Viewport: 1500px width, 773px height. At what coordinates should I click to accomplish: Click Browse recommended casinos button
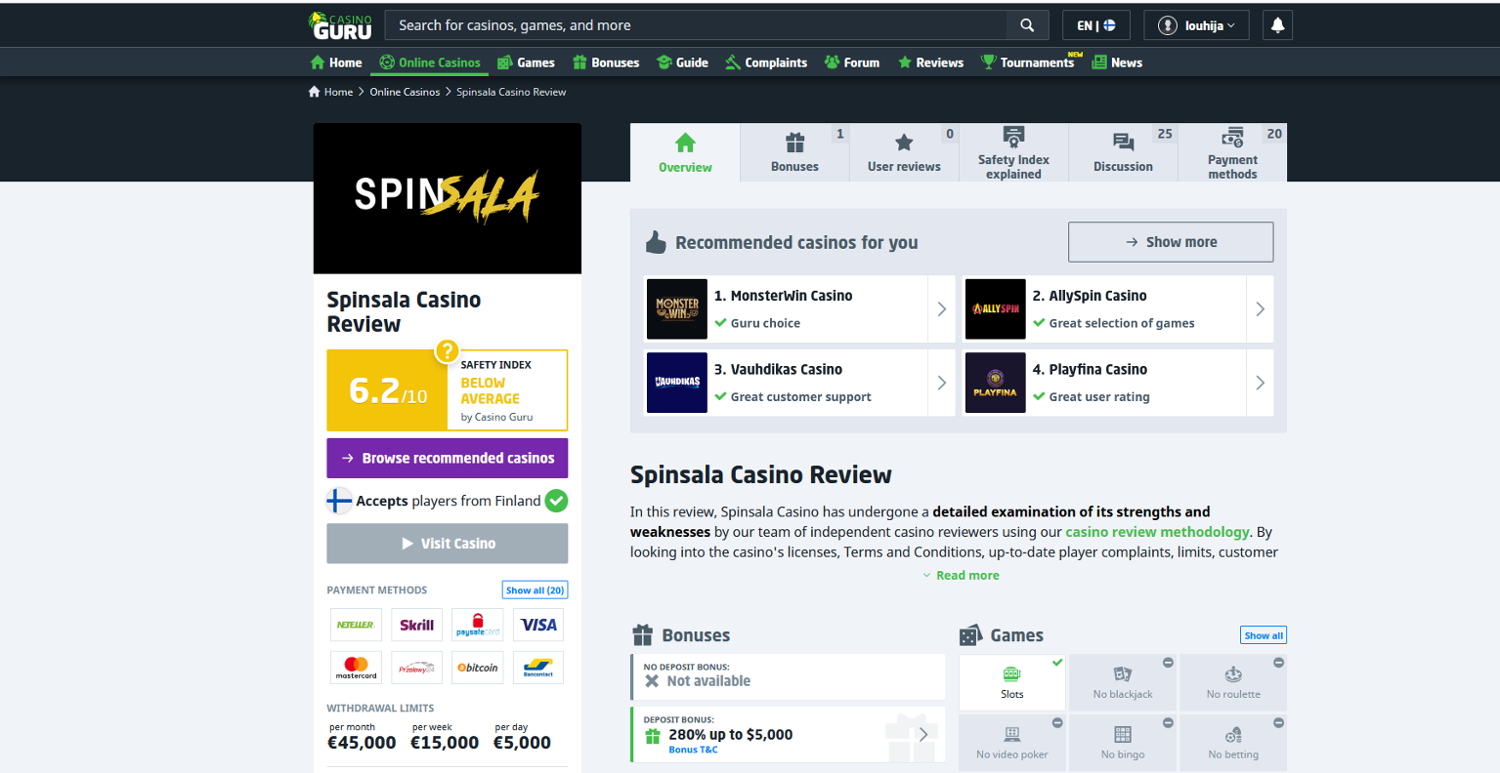[447, 458]
